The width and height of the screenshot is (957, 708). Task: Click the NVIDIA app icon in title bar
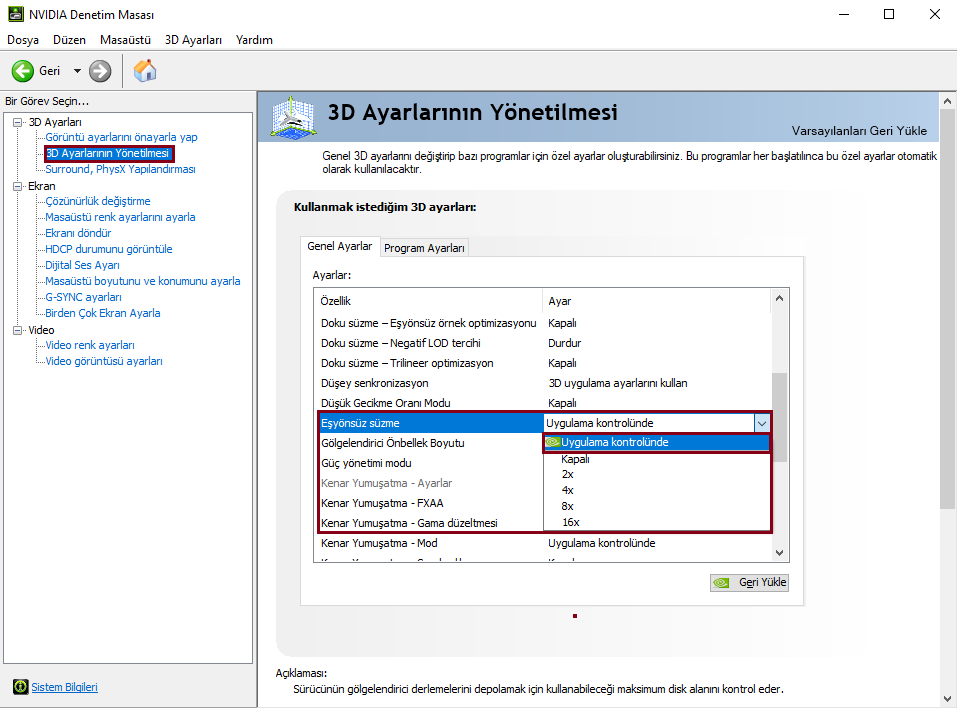click(16, 14)
